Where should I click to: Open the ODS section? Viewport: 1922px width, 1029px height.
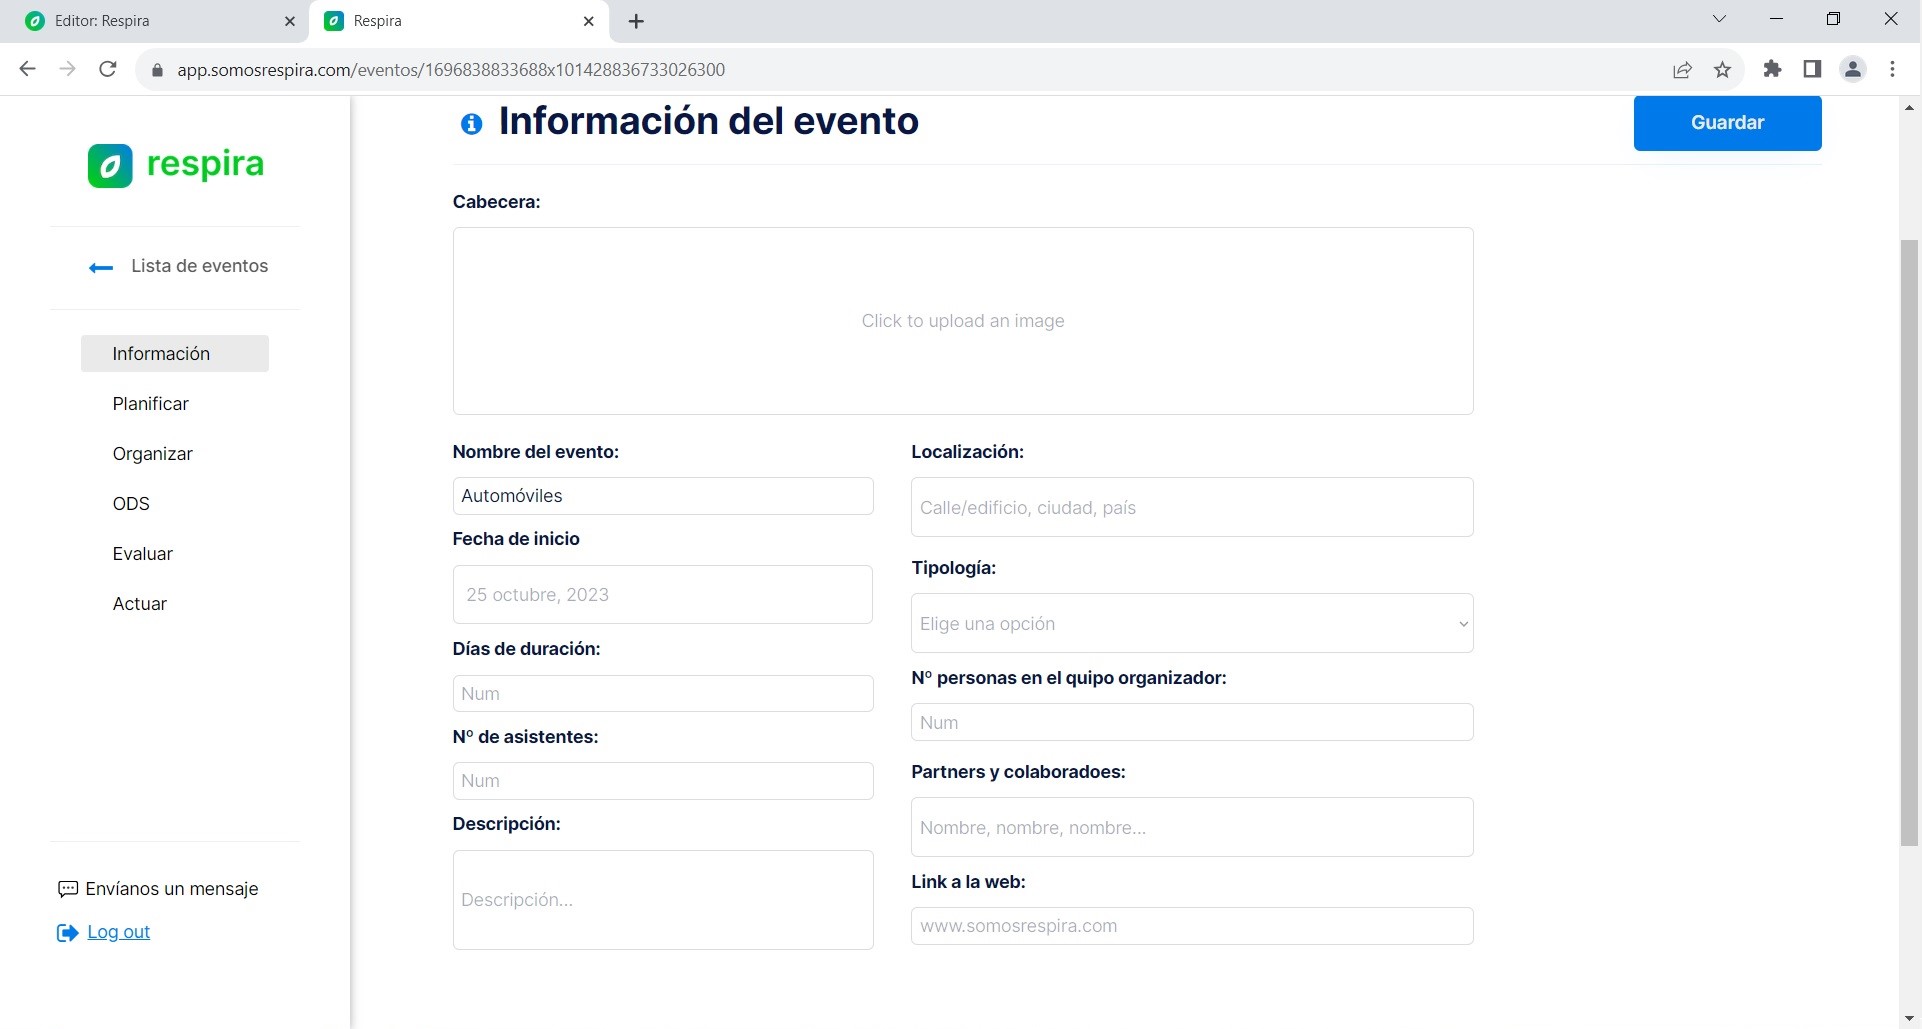131,504
